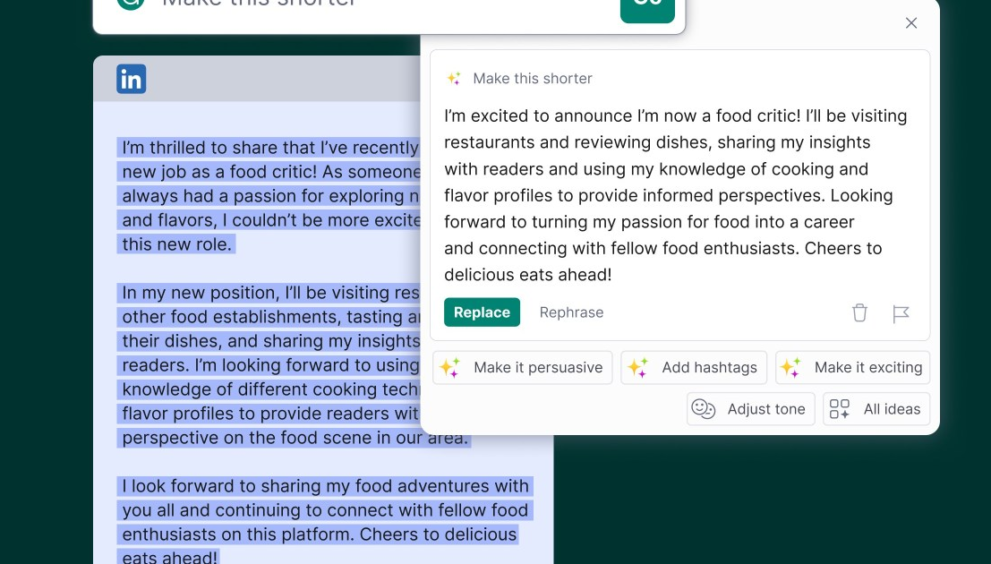Image resolution: width=991 pixels, height=564 pixels.
Task: Flag the suggestion with the flag icon
Action: (x=901, y=313)
